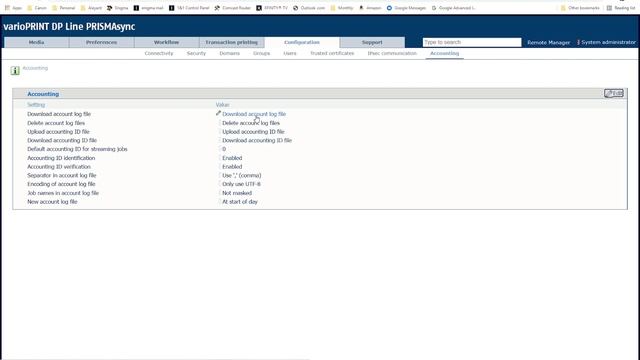640x360 pixels.
Task: Open the browser Reading list
Action: pos(620,8)
